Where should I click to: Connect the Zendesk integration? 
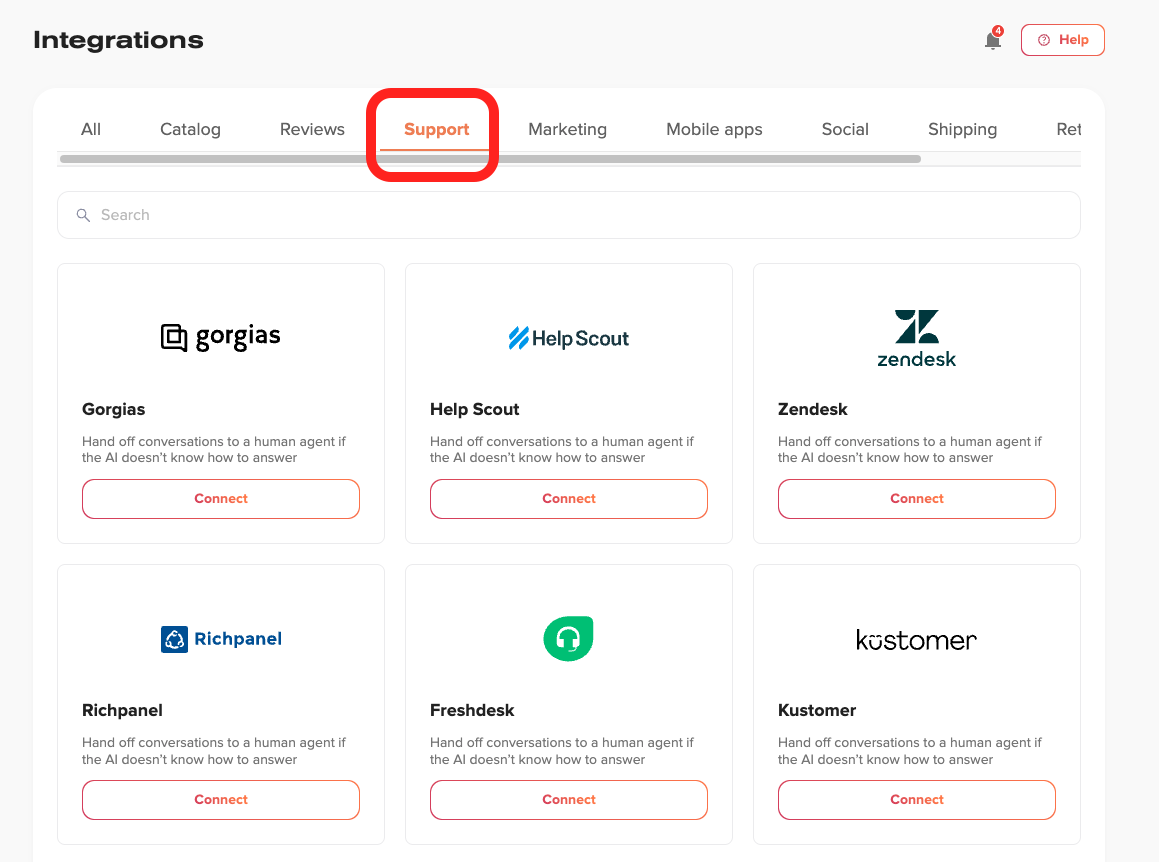[917, 499]
